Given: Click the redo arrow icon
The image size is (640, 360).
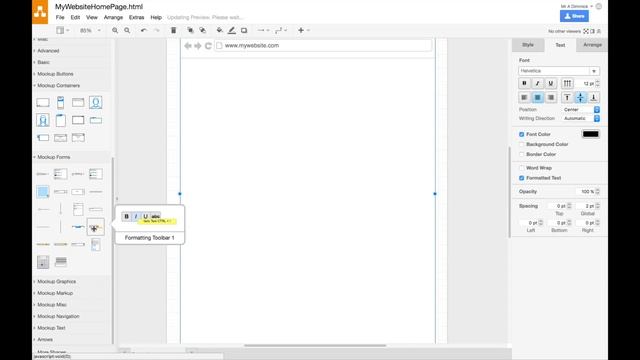Looking at the screenshot, I should point(156,30).
